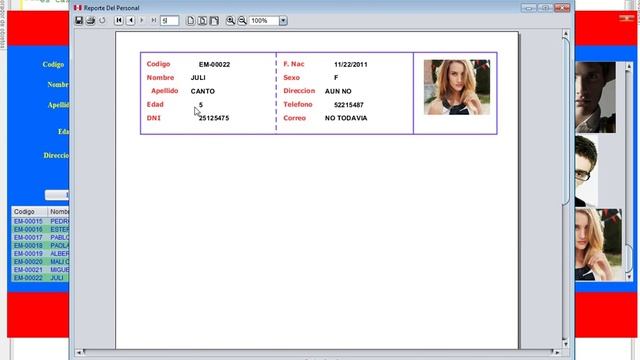Screen dimensions: 640x360
Task: Click the birth date 11/22/2011
Action: [x=351, y=64]
